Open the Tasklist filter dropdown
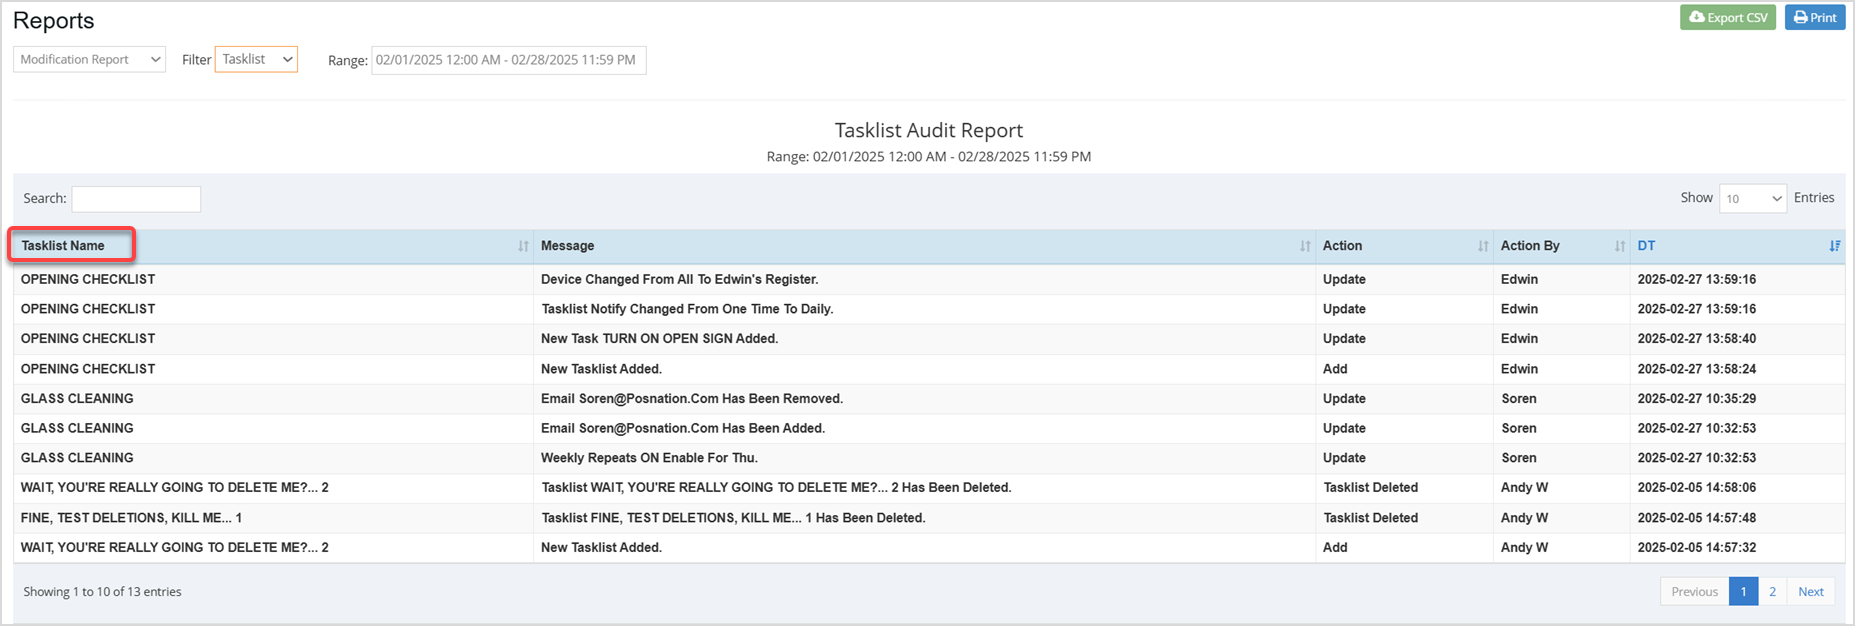This screenshot has height=626, width=1855. tap(256, 60)
